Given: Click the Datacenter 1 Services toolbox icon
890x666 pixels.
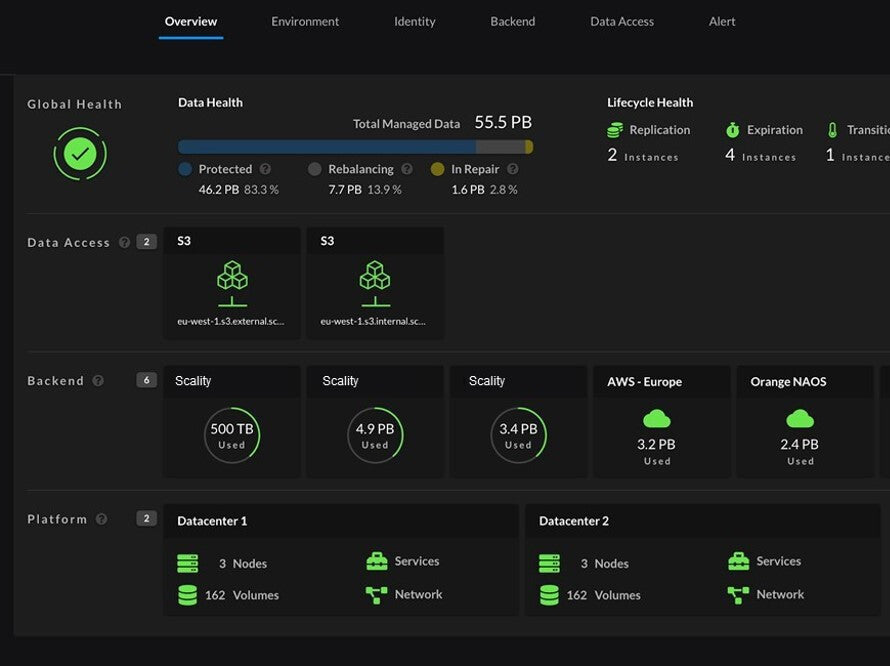Looking at the screenshot, I should tap(377, 562).
